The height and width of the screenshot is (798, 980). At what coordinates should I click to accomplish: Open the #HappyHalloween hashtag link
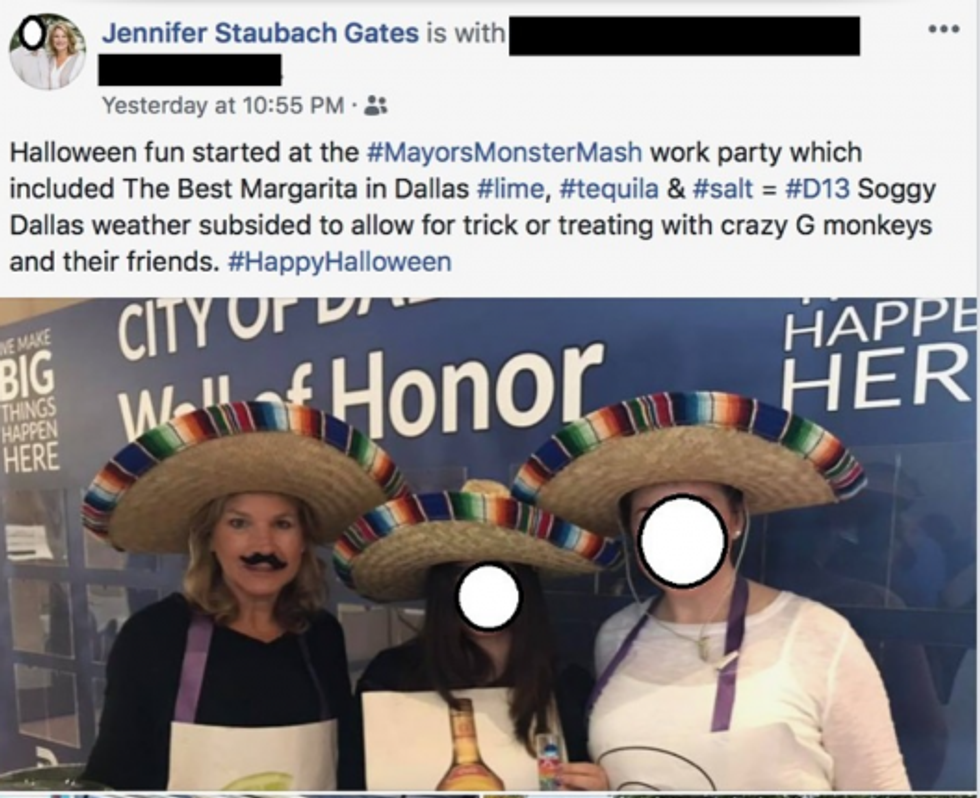340,262
